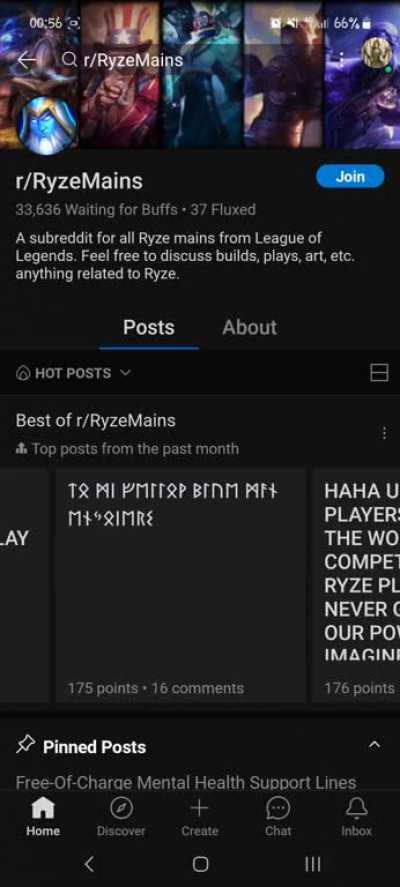Select the Posts tab
Screen dimensions: 400x887
point(149,327)
